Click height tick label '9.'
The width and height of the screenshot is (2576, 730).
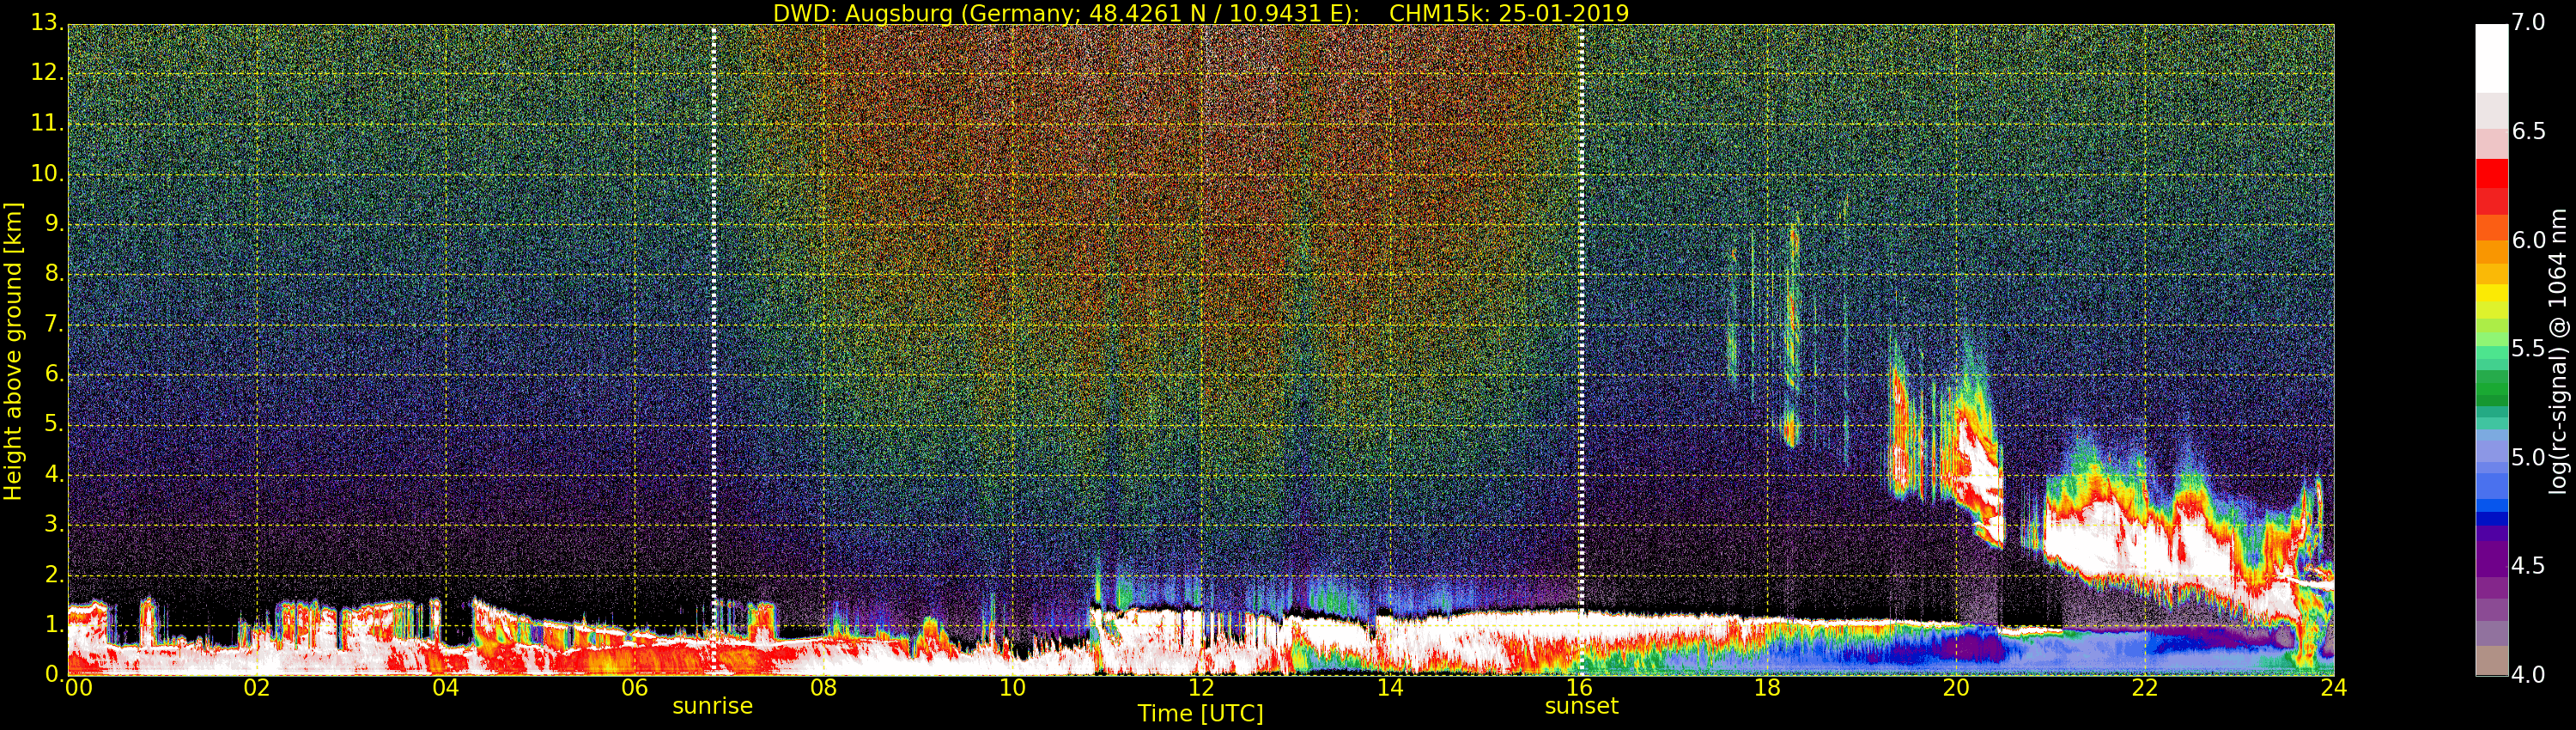[x=53, y=223]
